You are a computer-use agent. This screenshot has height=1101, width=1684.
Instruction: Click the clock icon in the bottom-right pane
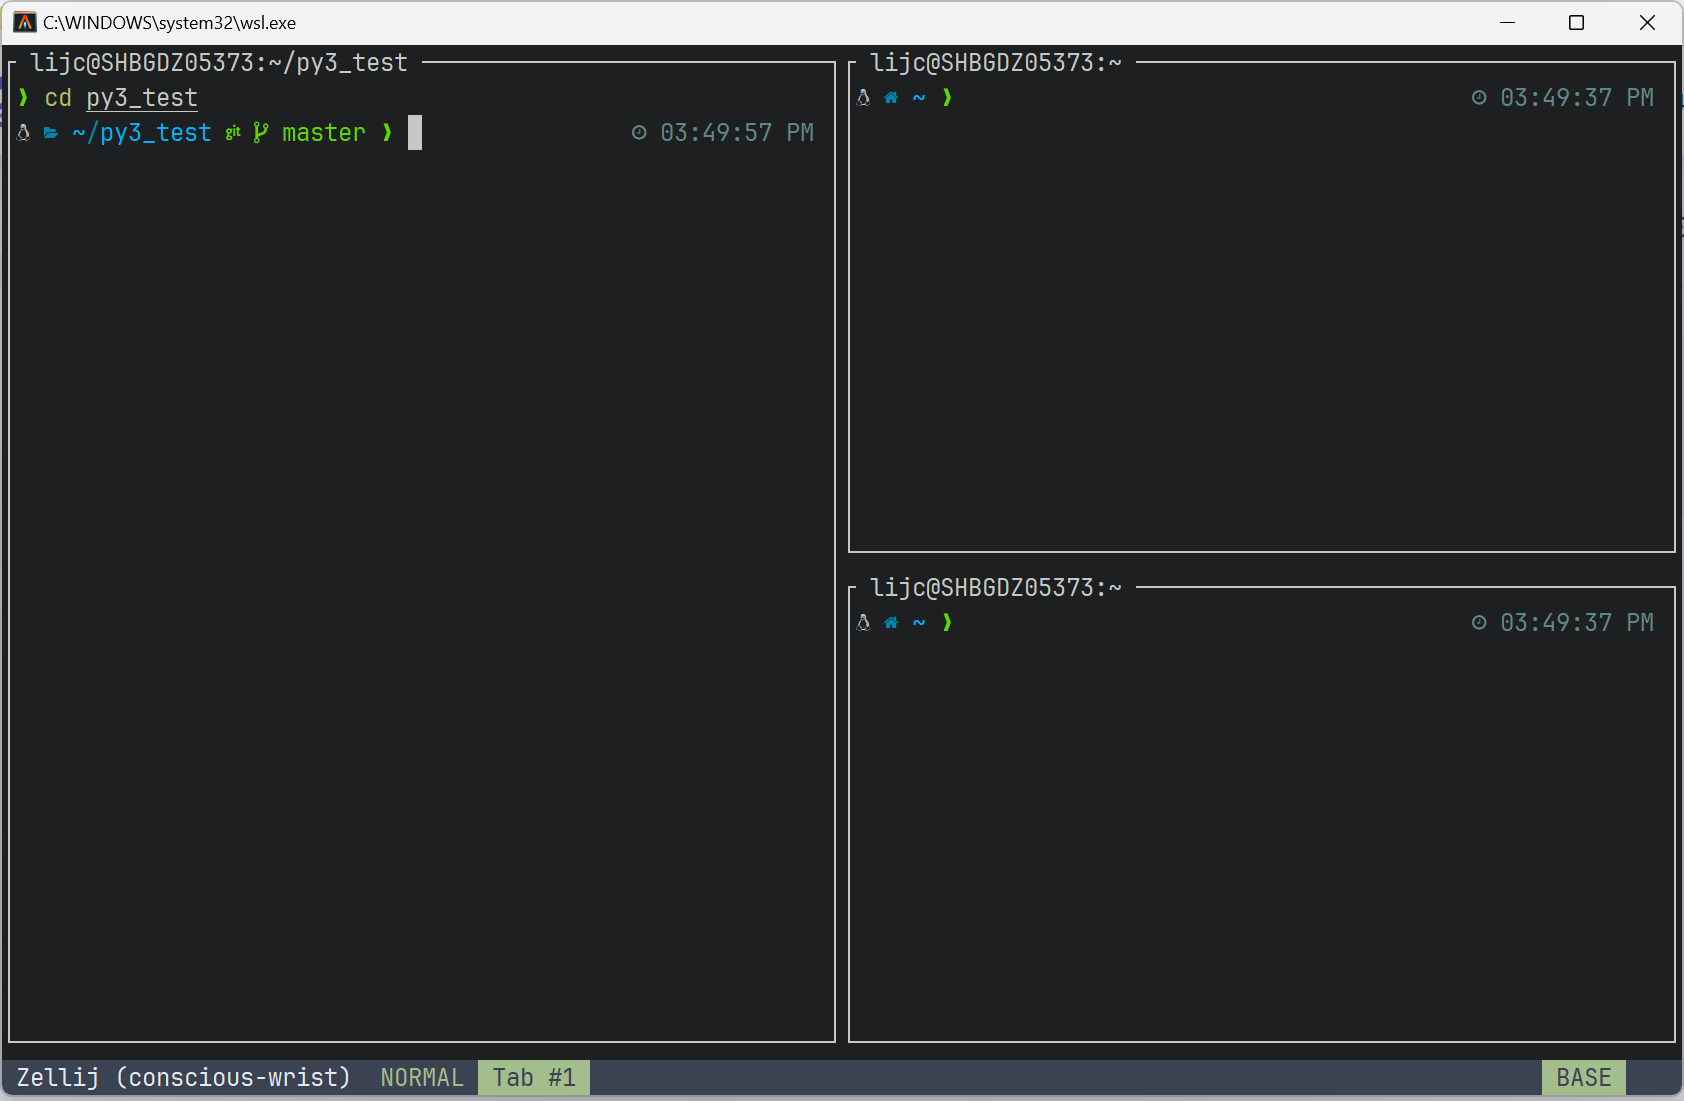tap(1479, 623)
